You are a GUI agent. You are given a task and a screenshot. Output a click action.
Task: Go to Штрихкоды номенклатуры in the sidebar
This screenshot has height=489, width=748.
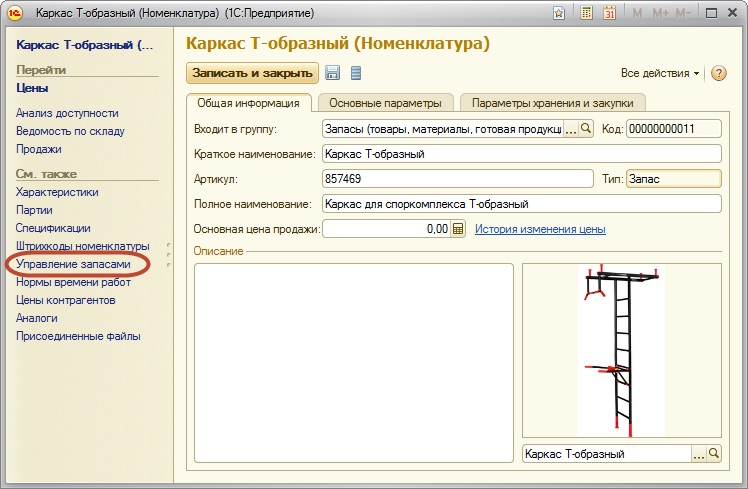(x=82, y=246)
